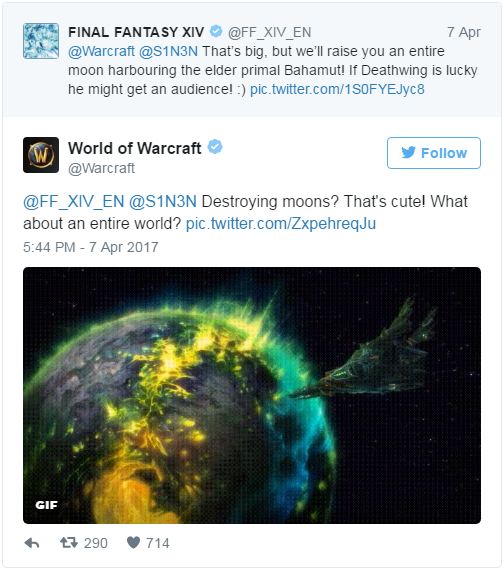
Task: Click the reply arrow icon
Action: coord(32,543)
